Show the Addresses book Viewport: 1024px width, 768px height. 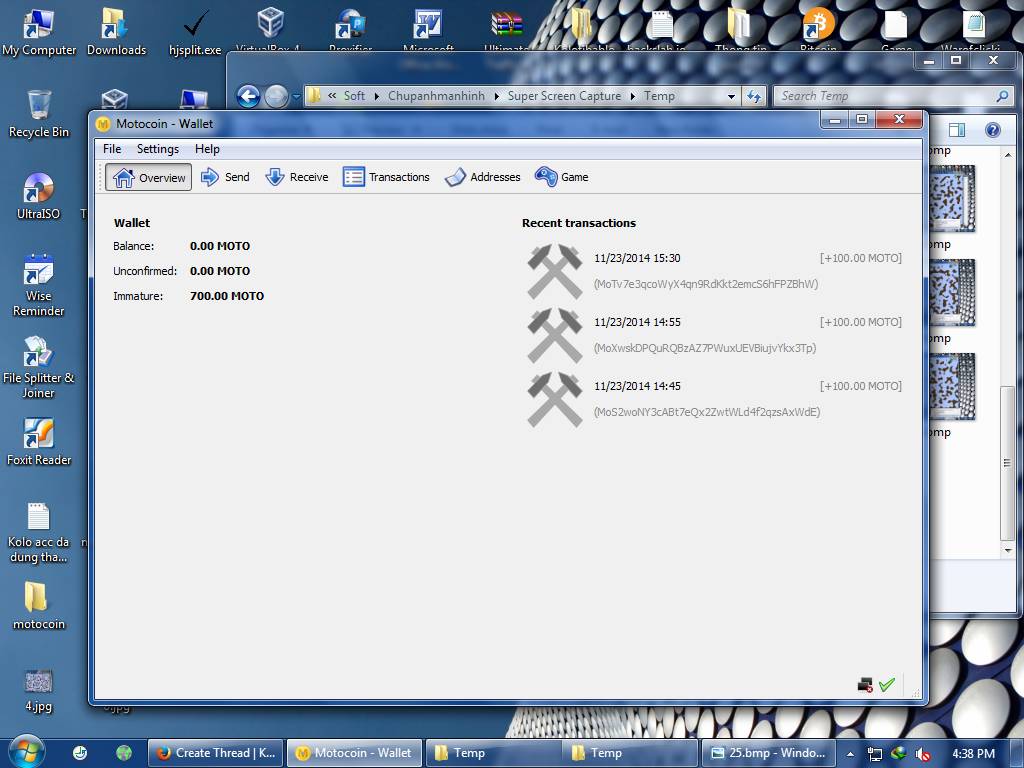coord(483,177)
